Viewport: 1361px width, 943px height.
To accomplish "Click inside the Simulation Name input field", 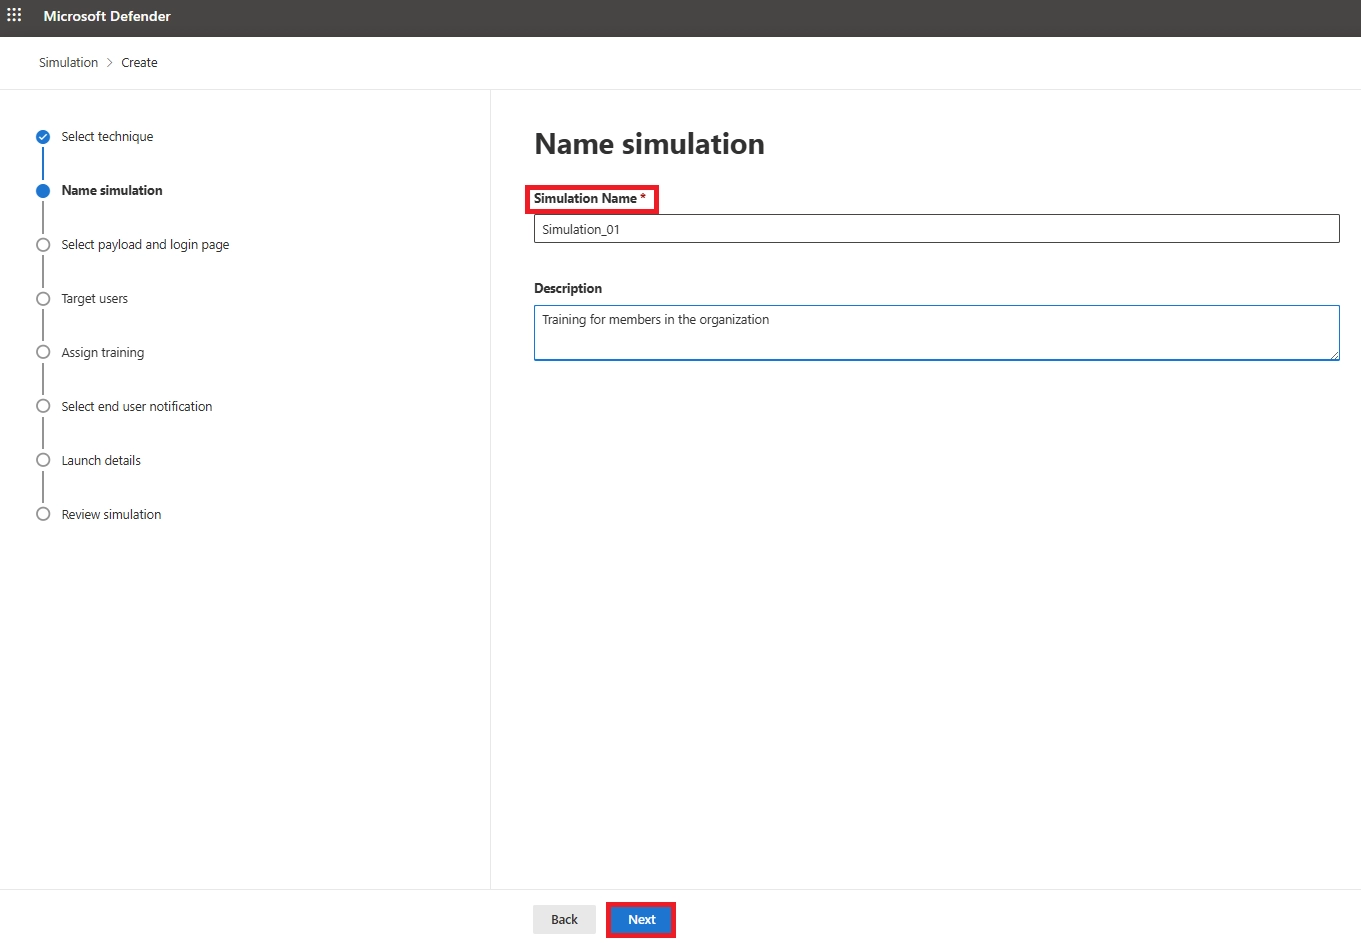I will (936, 228).
